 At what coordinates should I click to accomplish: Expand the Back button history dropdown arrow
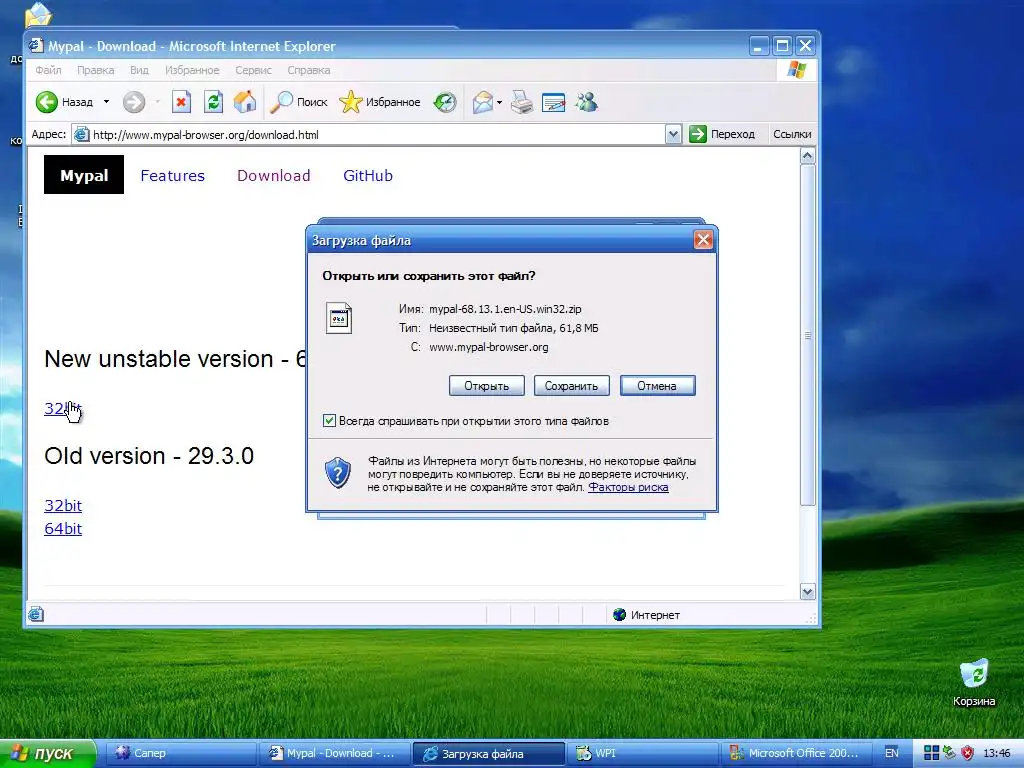[106, 102]
